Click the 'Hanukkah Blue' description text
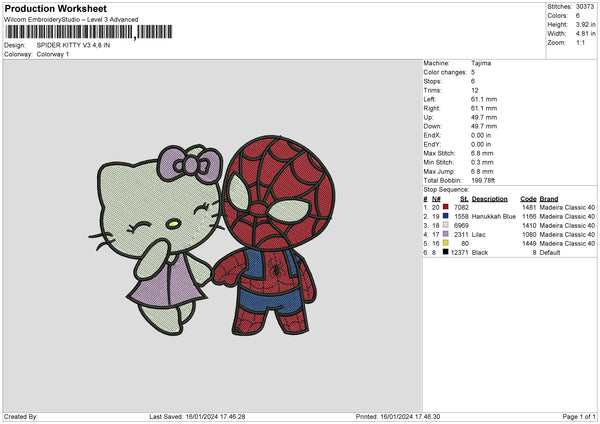Screen dimensions: 600x424 [x=494, y=217]
